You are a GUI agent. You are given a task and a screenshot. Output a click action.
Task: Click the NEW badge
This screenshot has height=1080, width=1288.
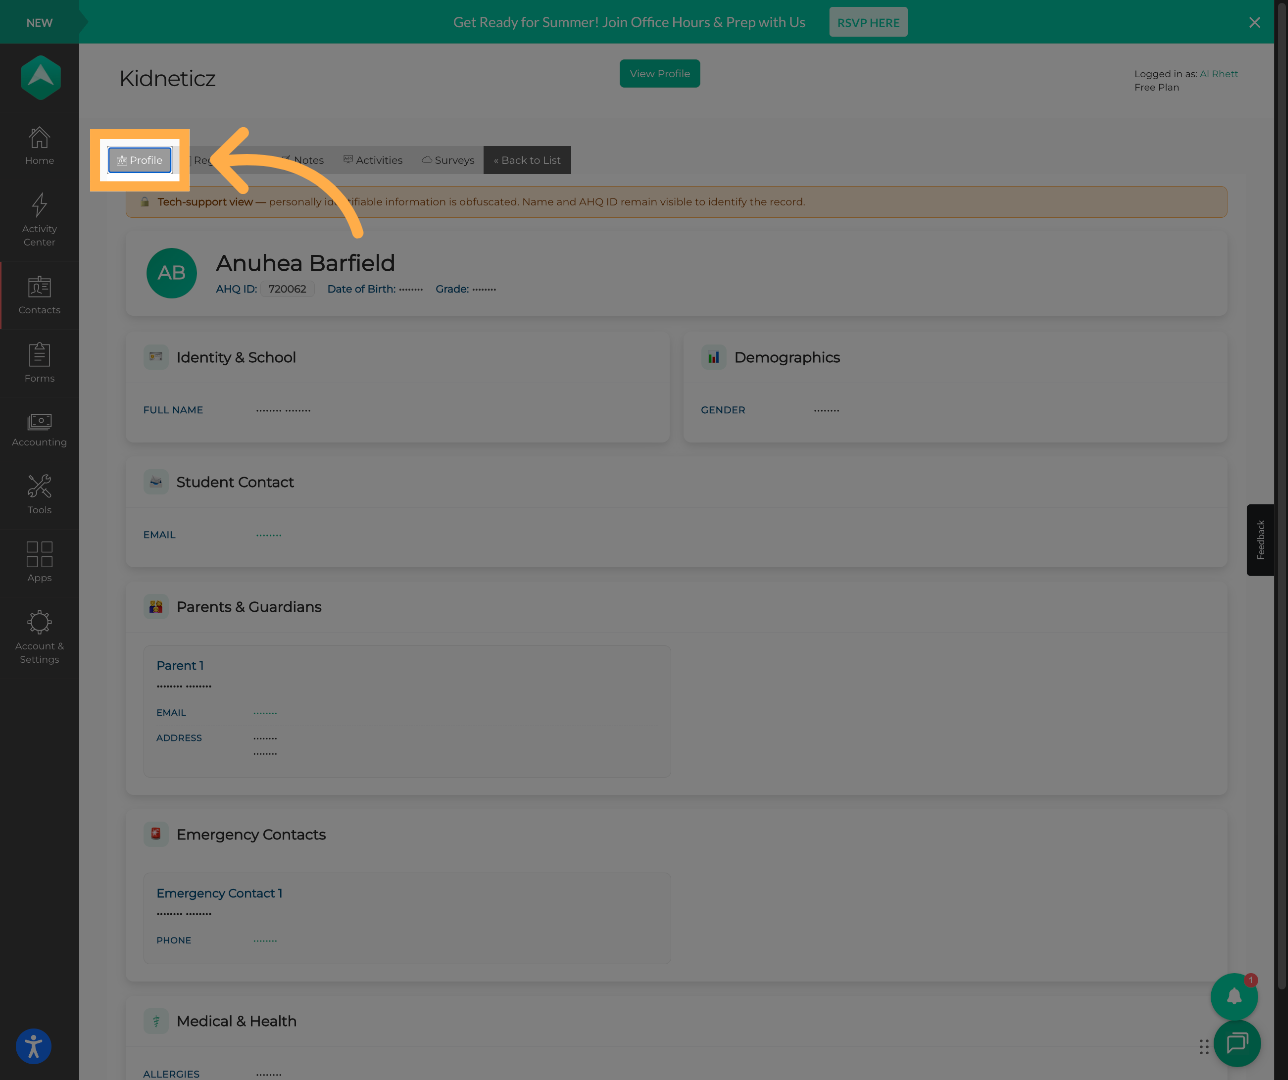coord(39,22)
